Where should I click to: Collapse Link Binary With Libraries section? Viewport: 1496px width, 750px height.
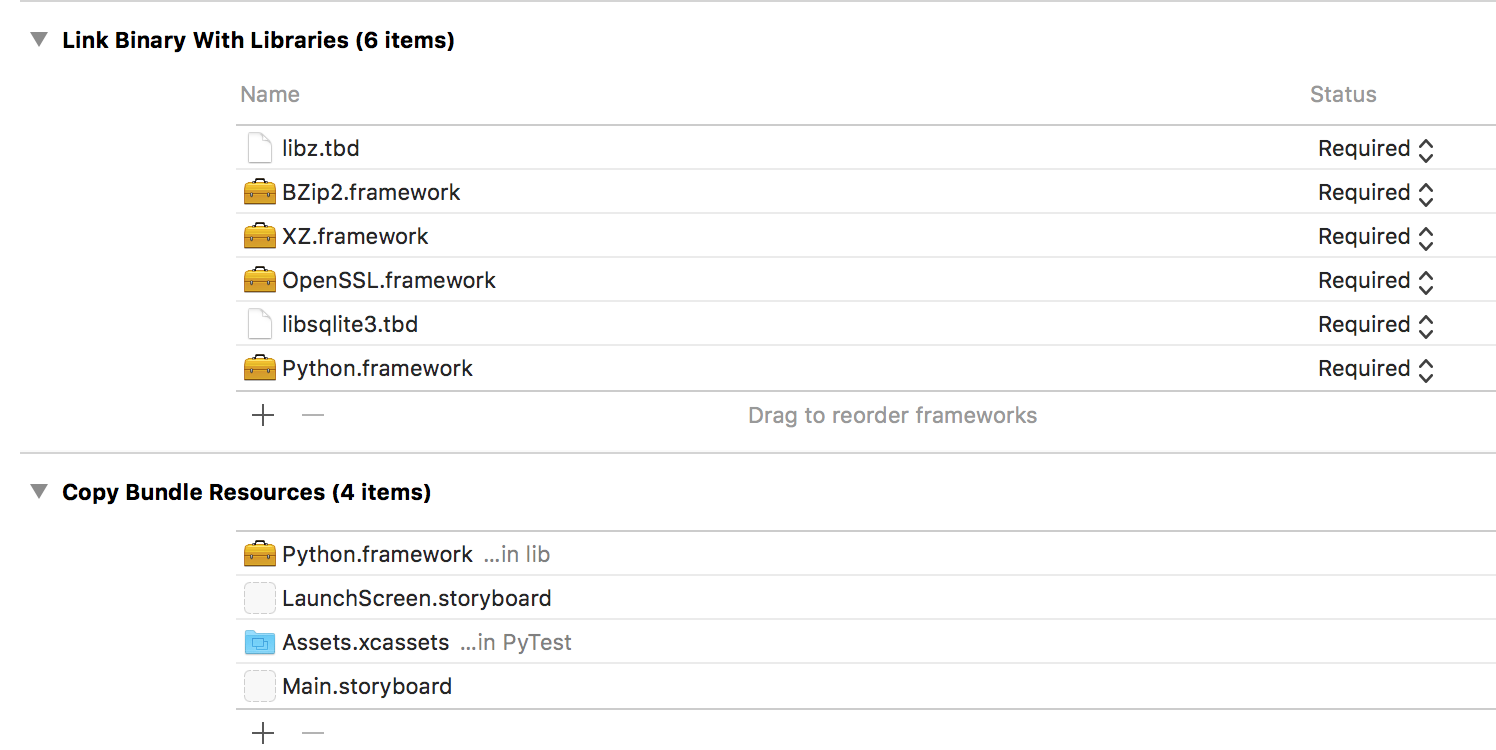point(39,40)
